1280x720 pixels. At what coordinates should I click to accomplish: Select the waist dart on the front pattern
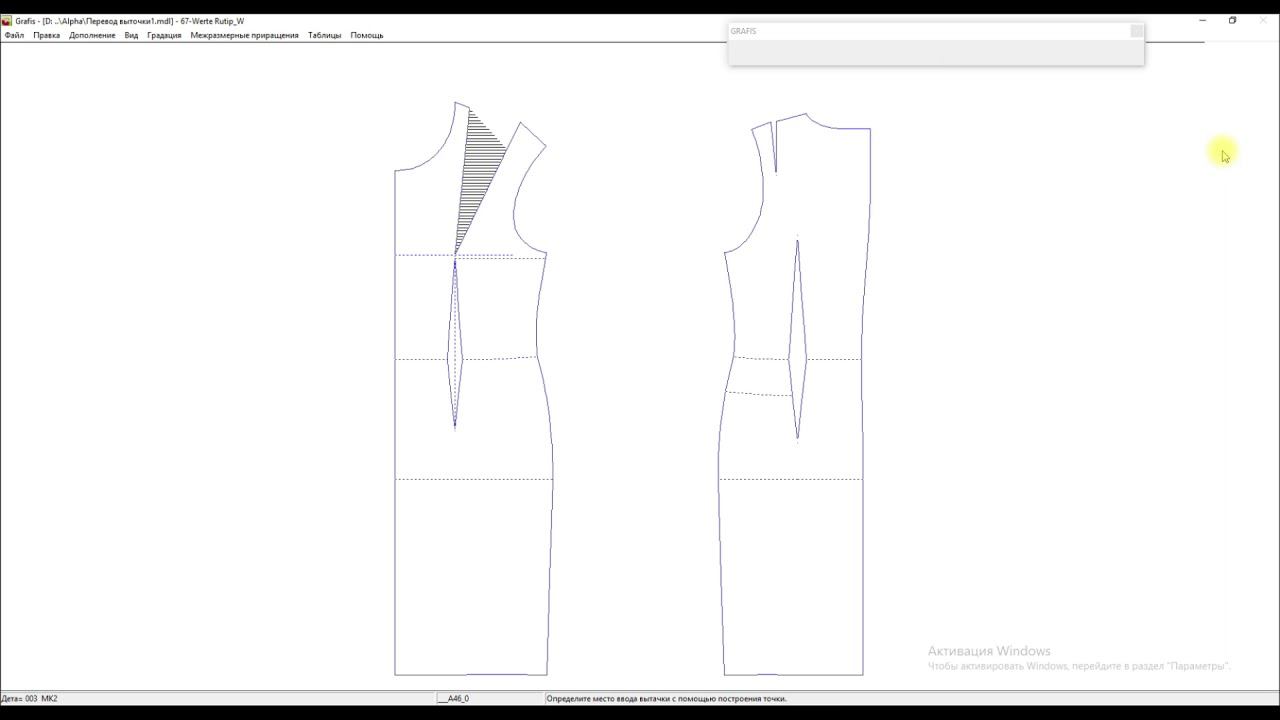[455, 343]
